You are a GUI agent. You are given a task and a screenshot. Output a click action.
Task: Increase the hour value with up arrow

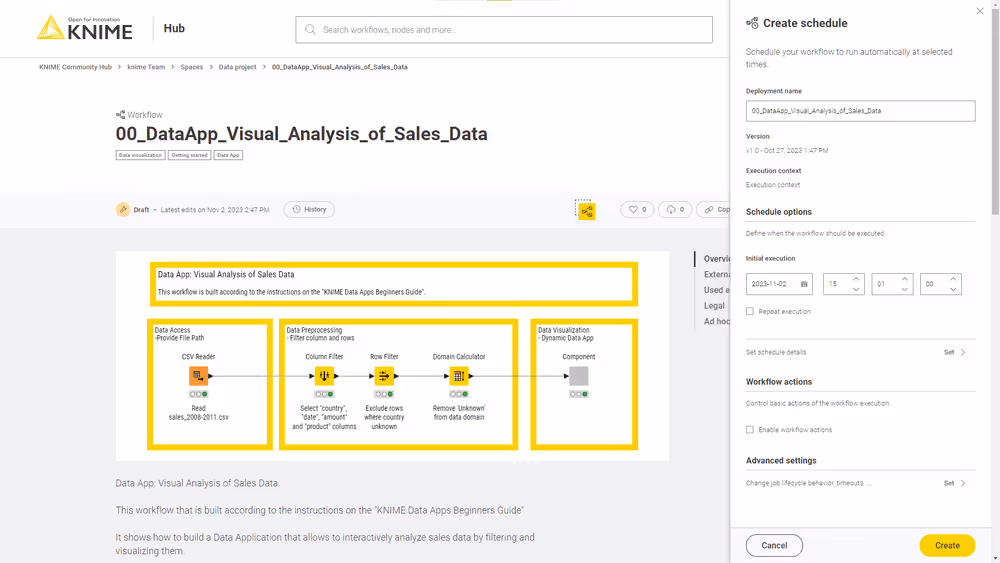pos(856,279)
